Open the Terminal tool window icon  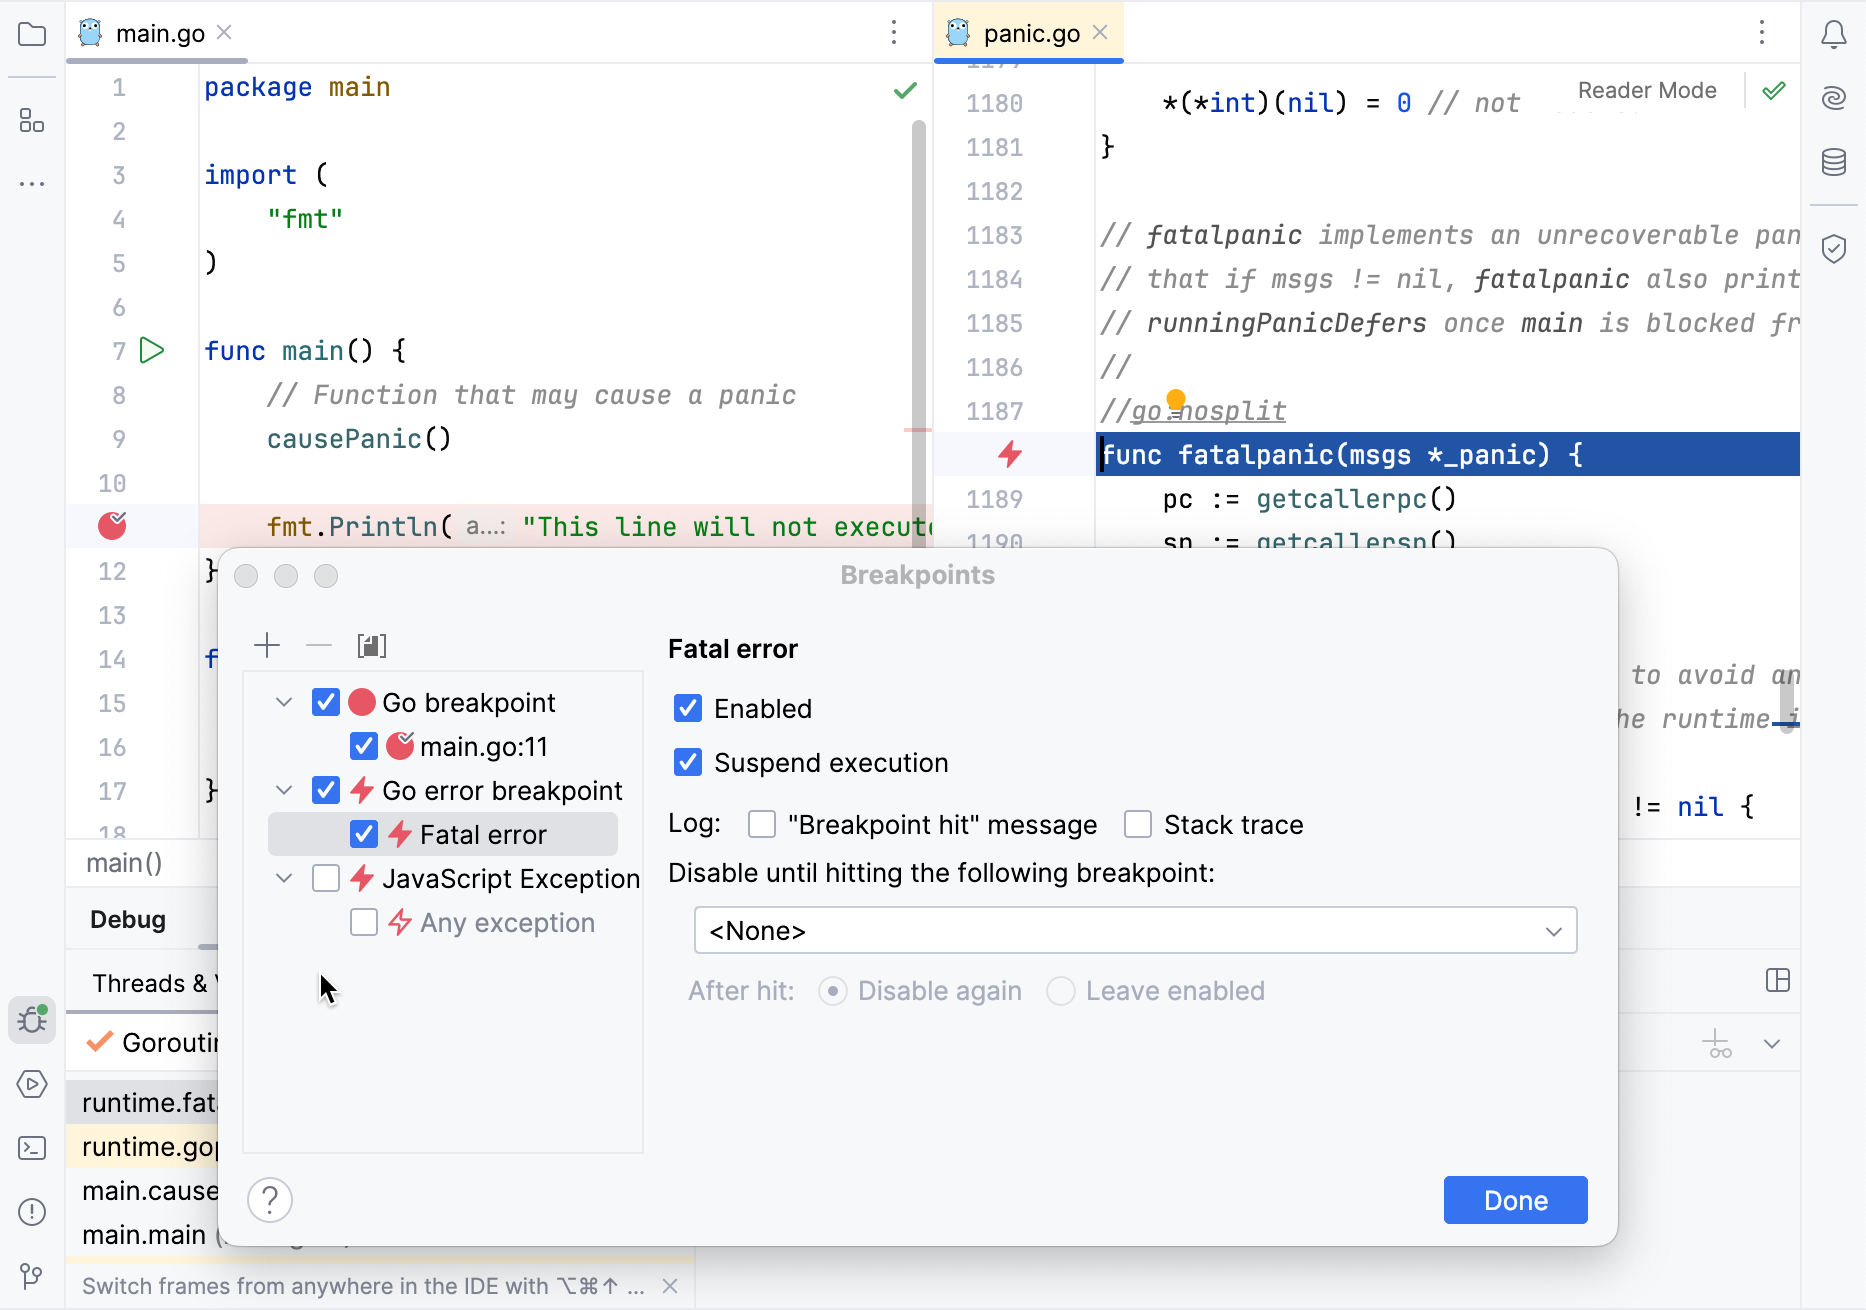pyautogui.click(x=31, y=1148)
